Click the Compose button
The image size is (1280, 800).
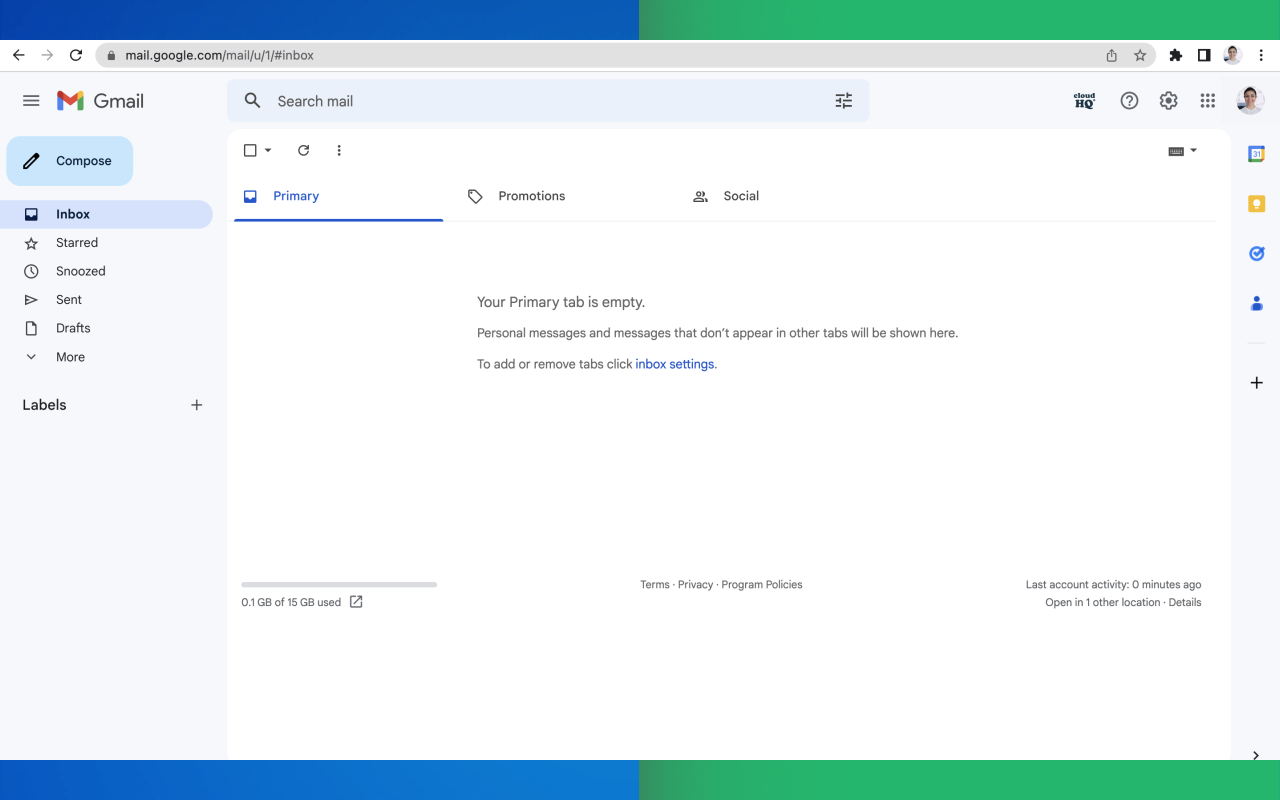(x=69, y=160)
